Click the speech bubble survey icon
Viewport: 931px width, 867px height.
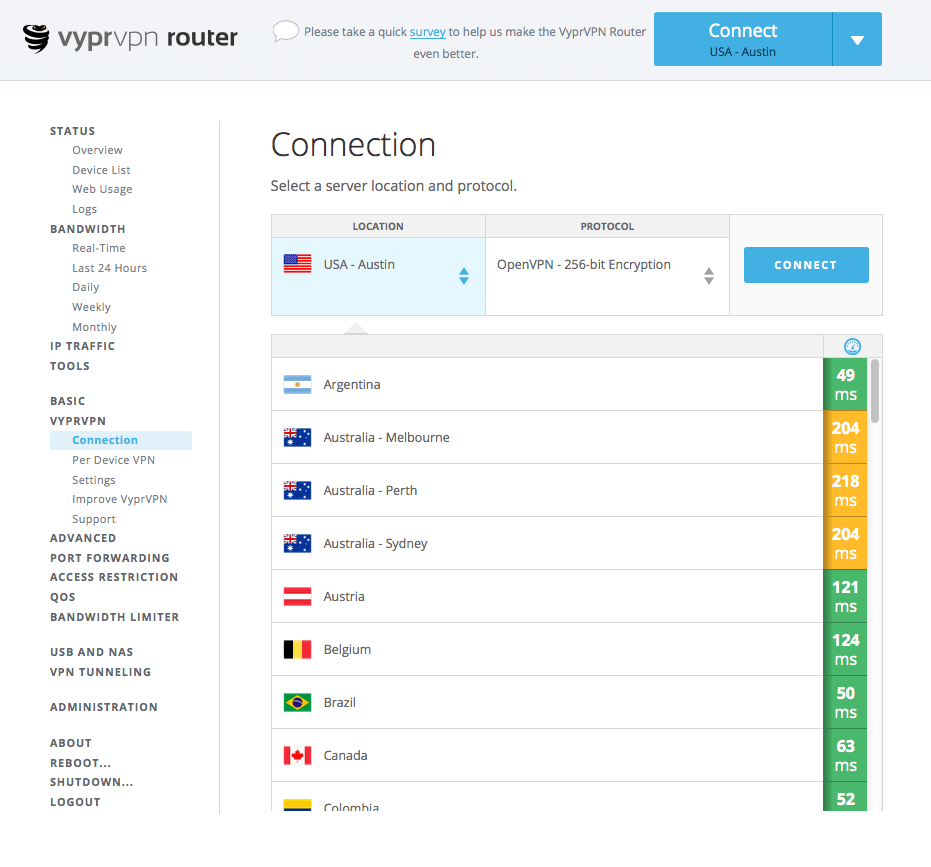(286, 31)
